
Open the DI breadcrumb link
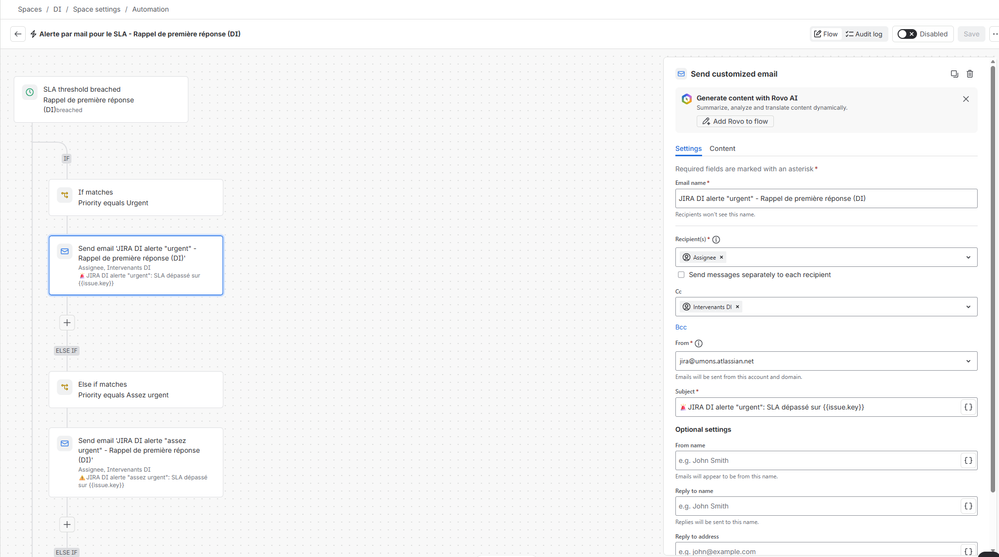(x=57, y=9)
